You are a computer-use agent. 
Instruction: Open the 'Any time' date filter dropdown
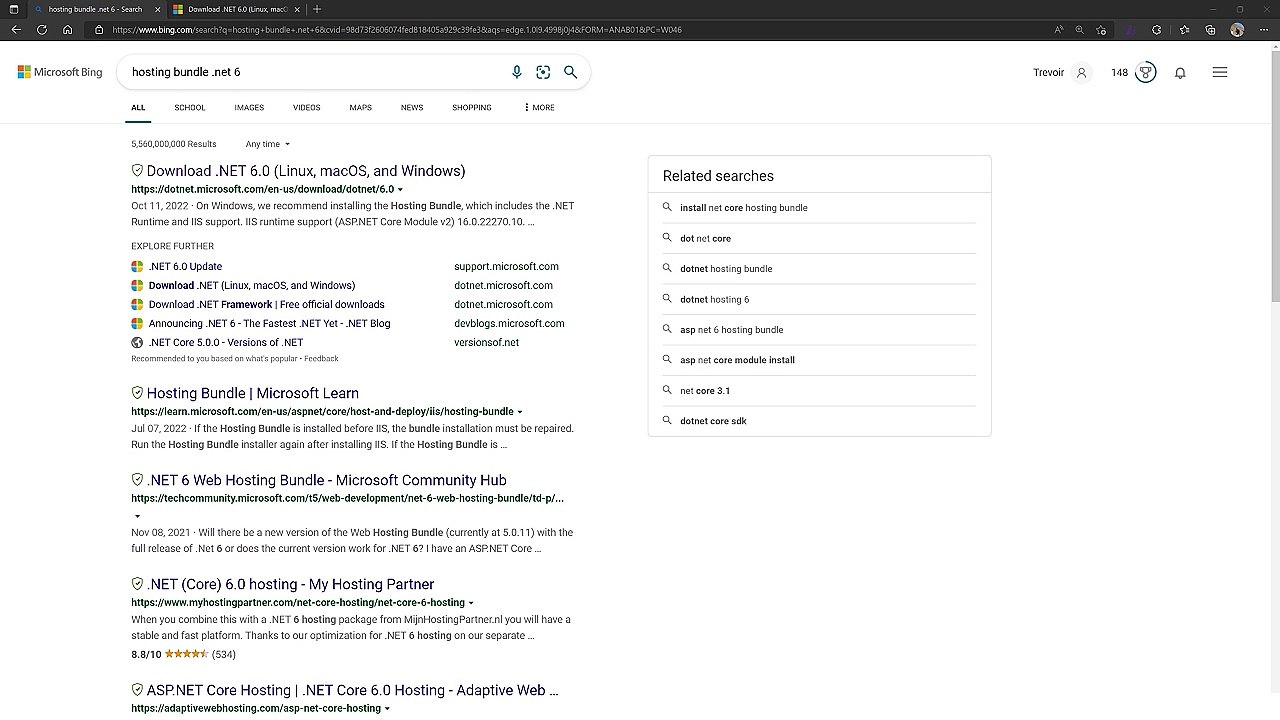point(268,144)
